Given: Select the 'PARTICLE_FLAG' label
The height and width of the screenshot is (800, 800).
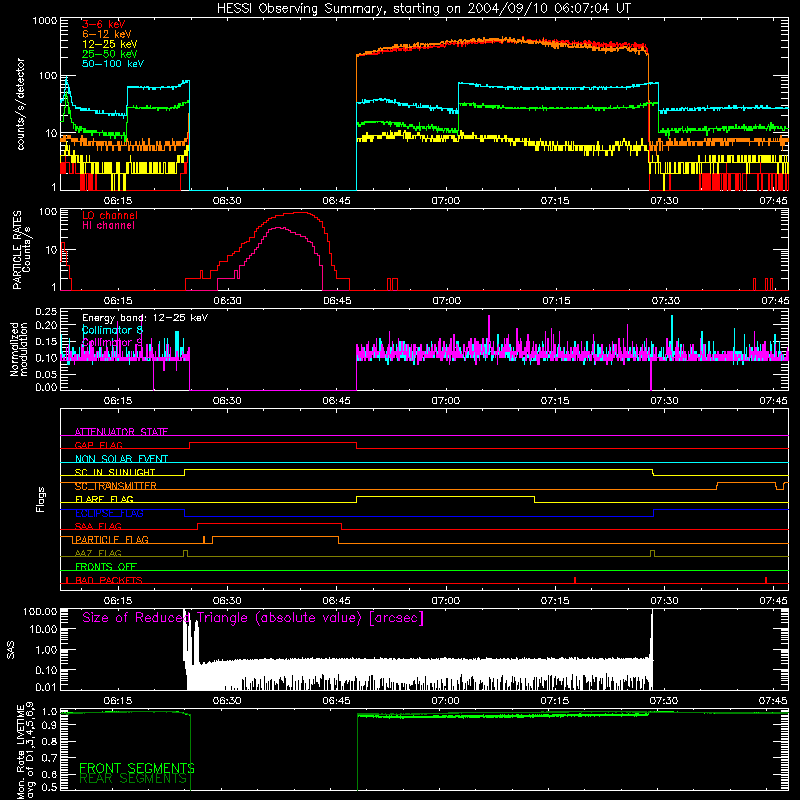Looking at the screenshot, I should pyautogui.click(x=112, y=540).
